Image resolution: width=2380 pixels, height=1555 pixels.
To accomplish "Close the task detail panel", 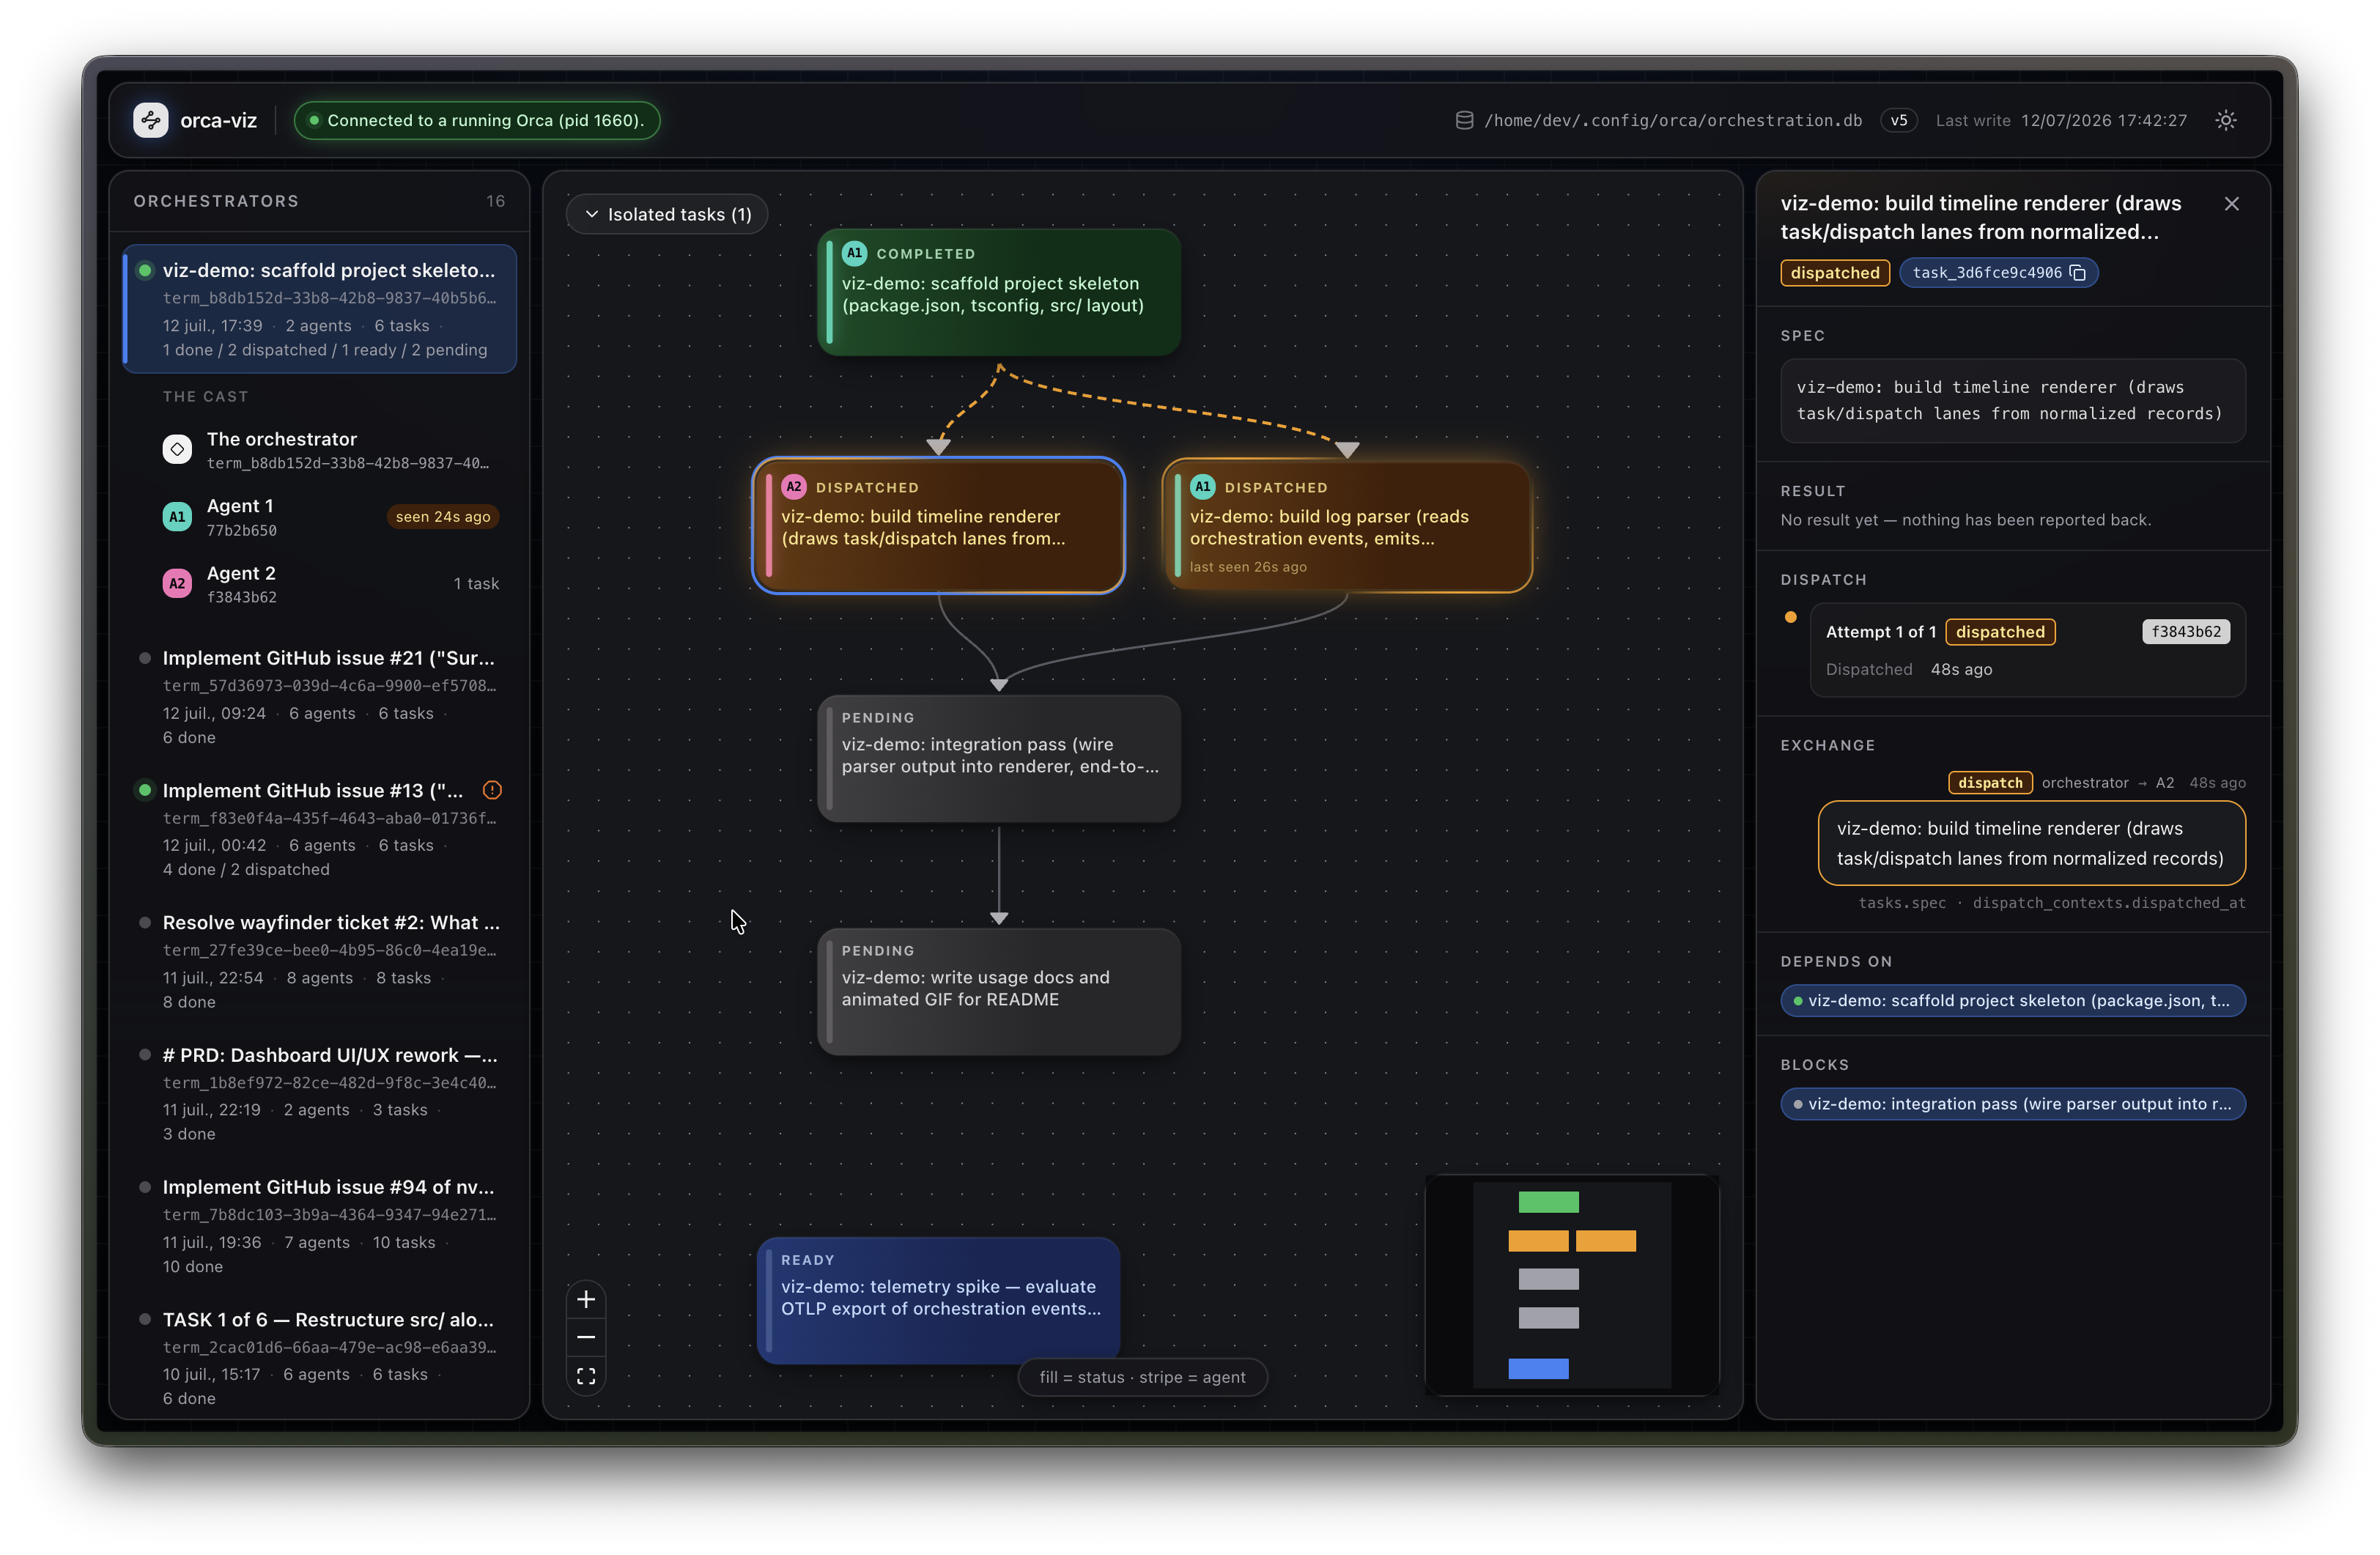I will 2232,204.
